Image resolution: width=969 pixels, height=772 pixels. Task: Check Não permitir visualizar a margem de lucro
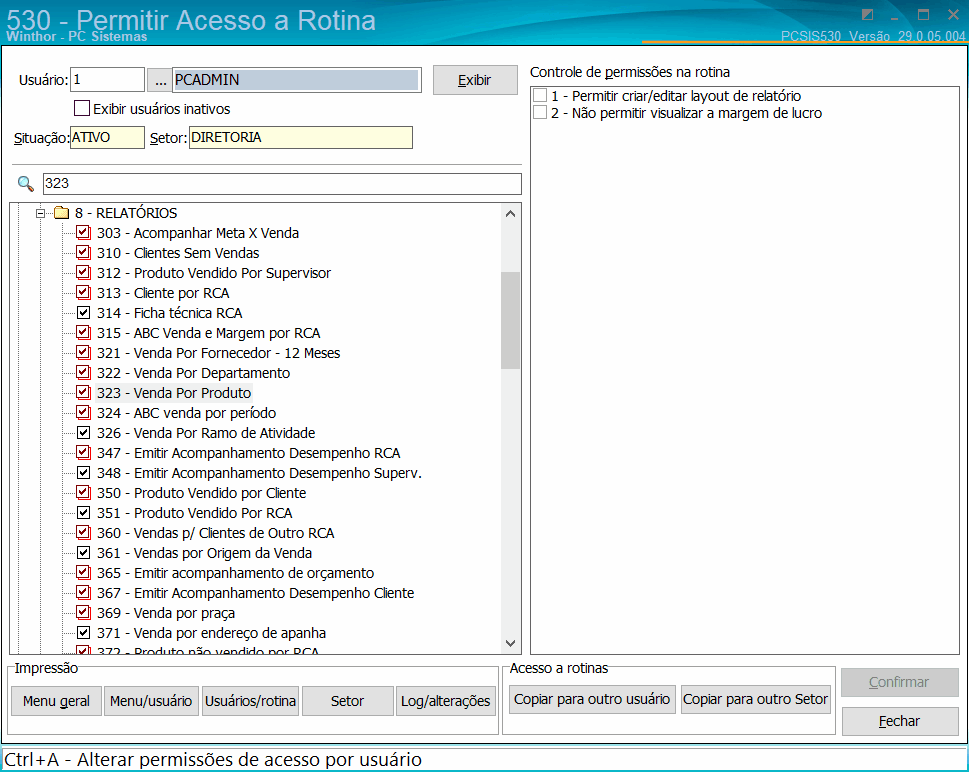[x=540, y=112]
